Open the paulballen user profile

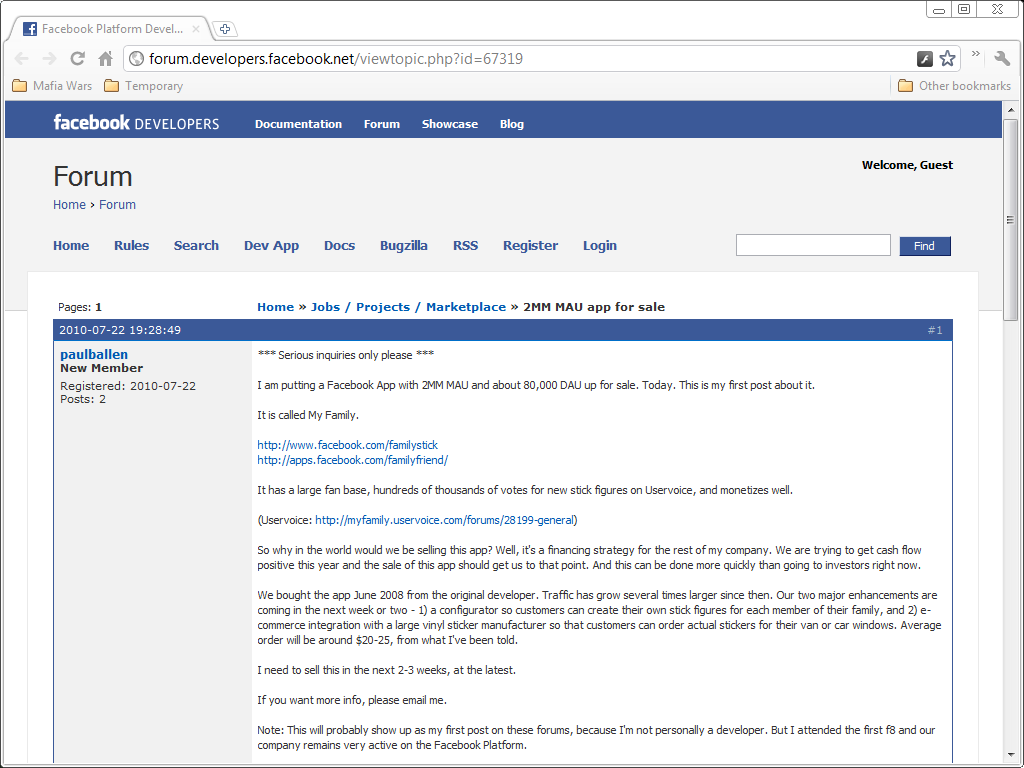click(94, 355)
